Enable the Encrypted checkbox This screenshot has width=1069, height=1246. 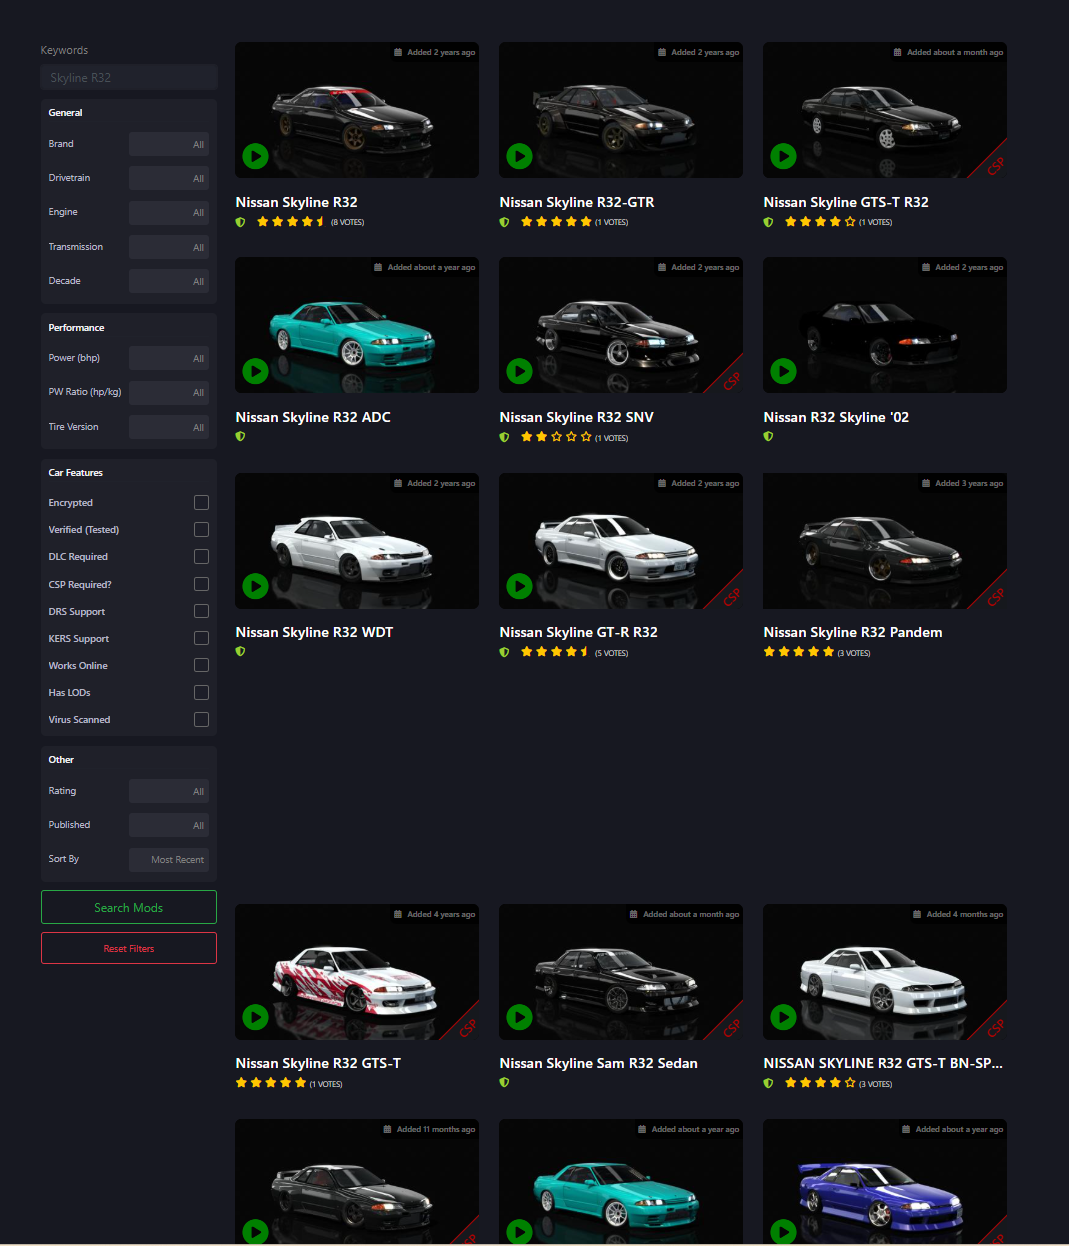pos(201,502)
